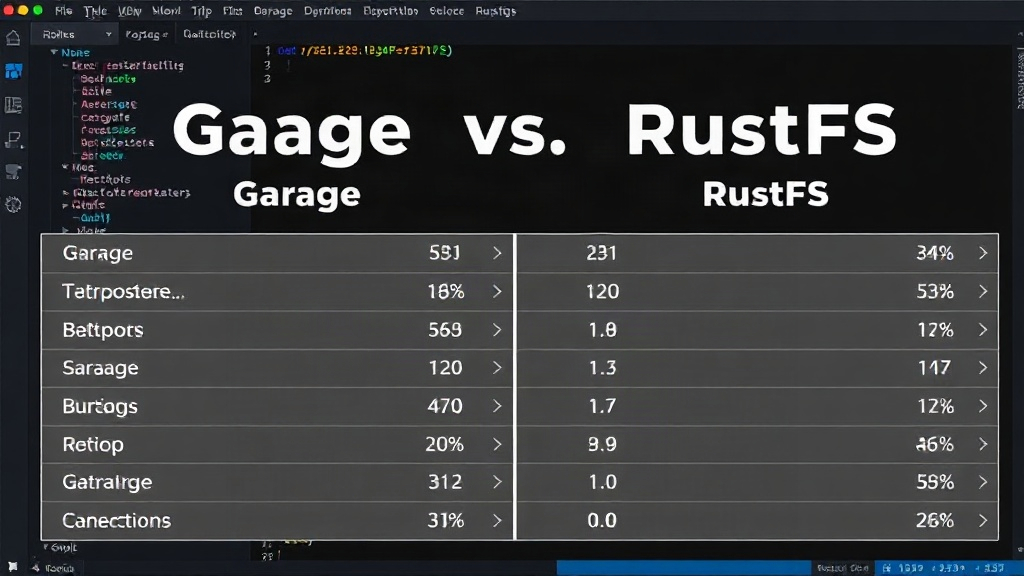Expand the Garage row chevron with value 581
Image resolution: width=1024 pixels, height=576 pixels.
click(x=497, y=253)
